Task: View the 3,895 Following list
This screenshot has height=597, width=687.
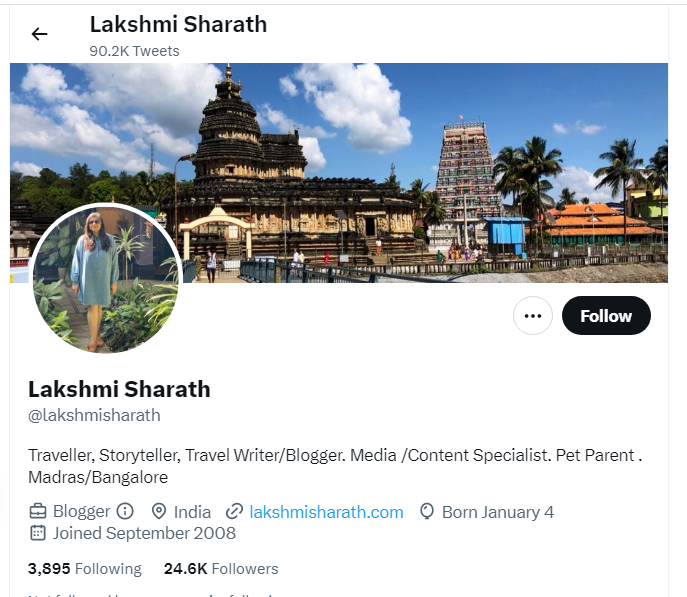Action: pyautogui.click(x=85, y=569)
